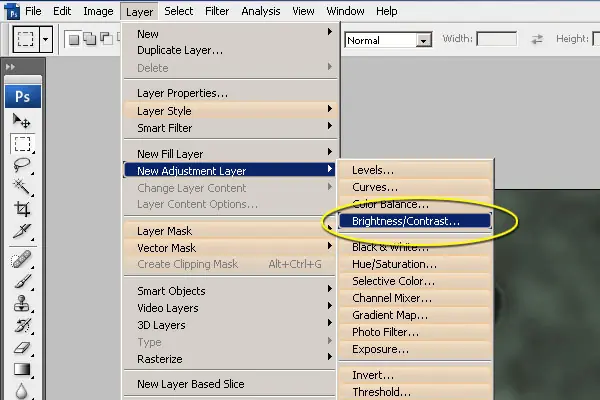Close the open Layer menu
Screen dimensions: 600x400
[x=139, y=11]
